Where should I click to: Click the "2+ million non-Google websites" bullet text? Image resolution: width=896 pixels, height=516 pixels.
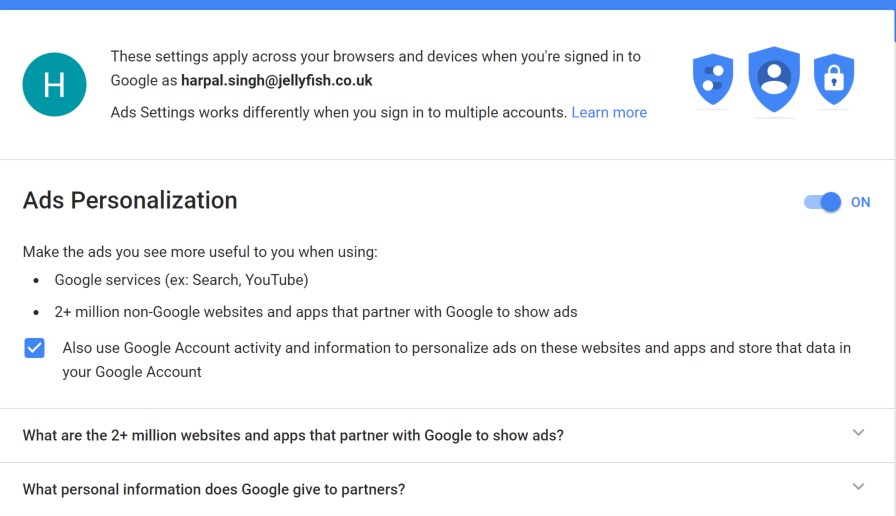point(316,312)
